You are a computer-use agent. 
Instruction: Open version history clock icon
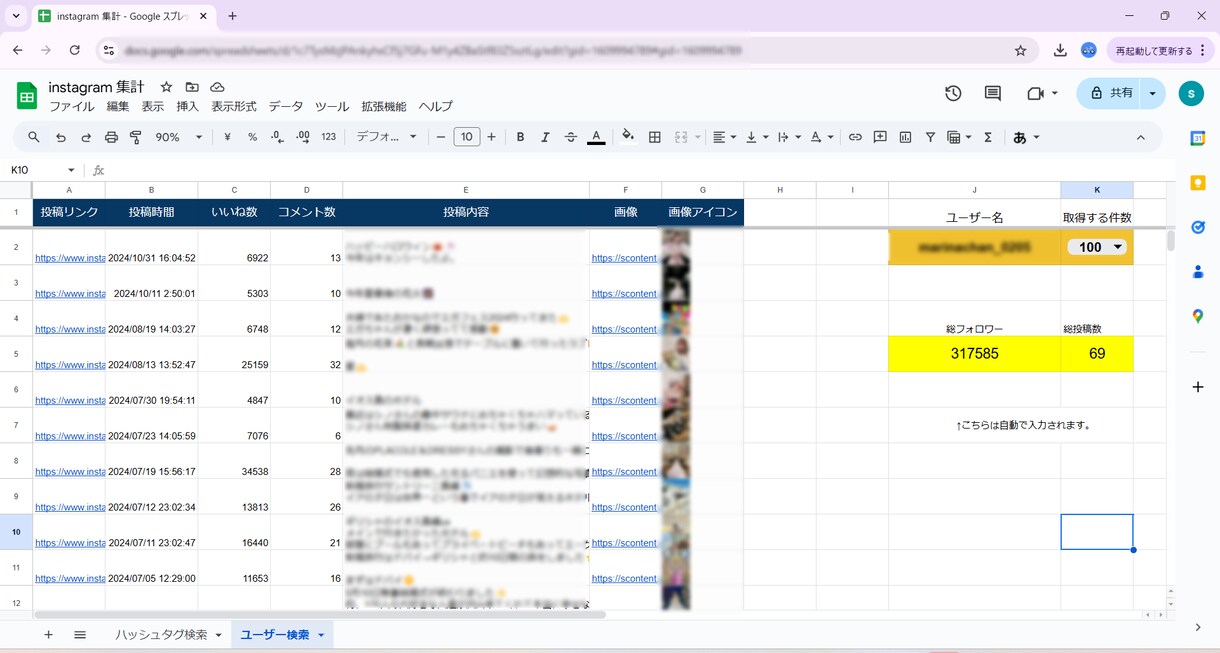coord(953,93)
